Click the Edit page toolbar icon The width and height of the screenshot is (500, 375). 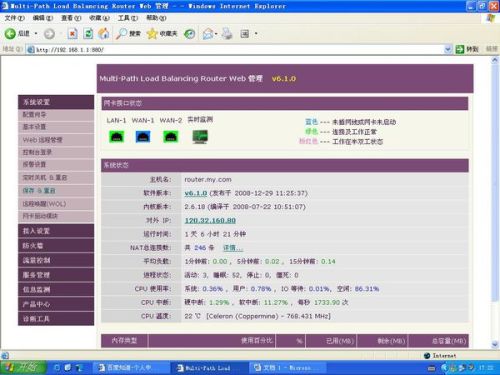245,34
